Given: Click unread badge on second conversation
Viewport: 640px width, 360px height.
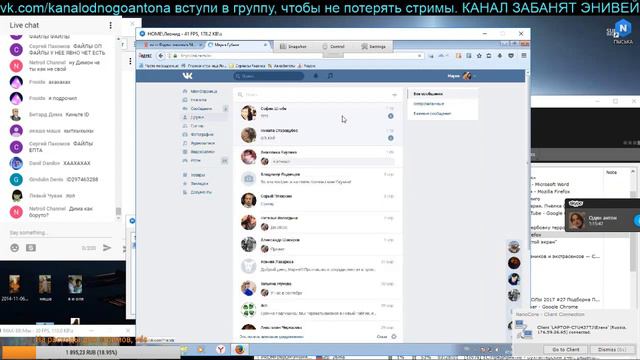Looking at the screenshot, I should point(391,138).
